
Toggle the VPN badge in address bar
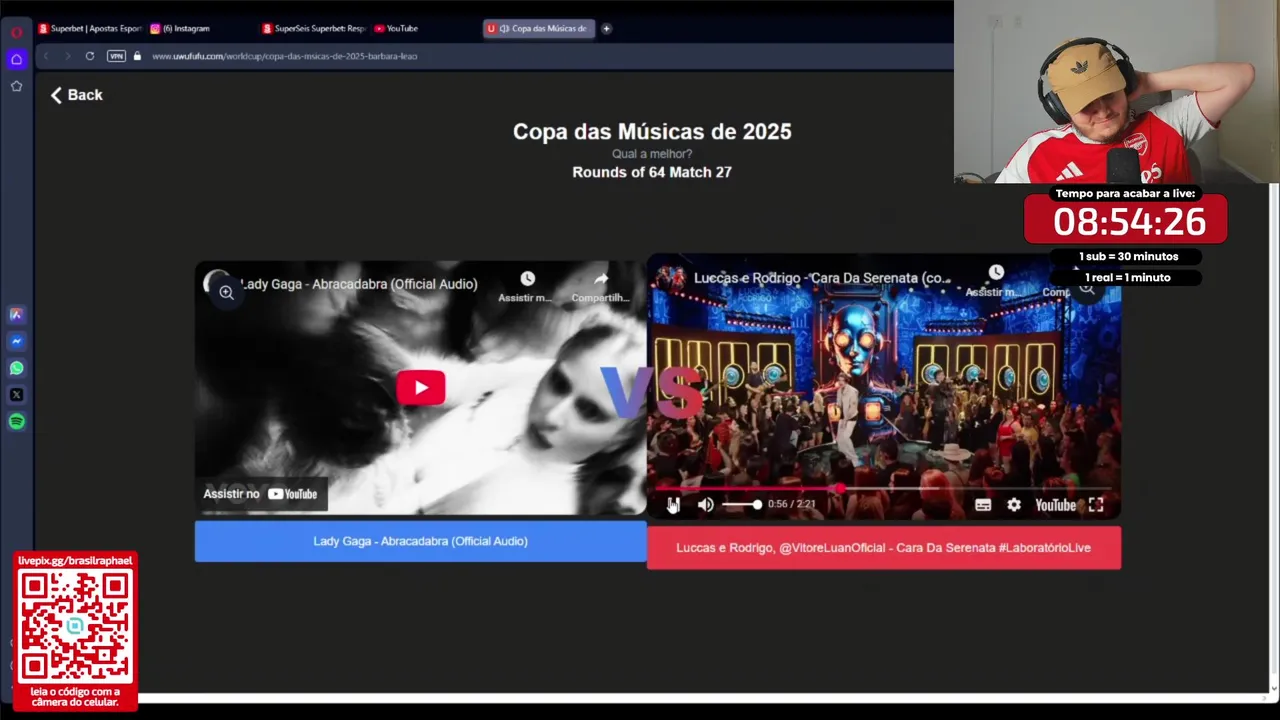(x=116, y=56)
